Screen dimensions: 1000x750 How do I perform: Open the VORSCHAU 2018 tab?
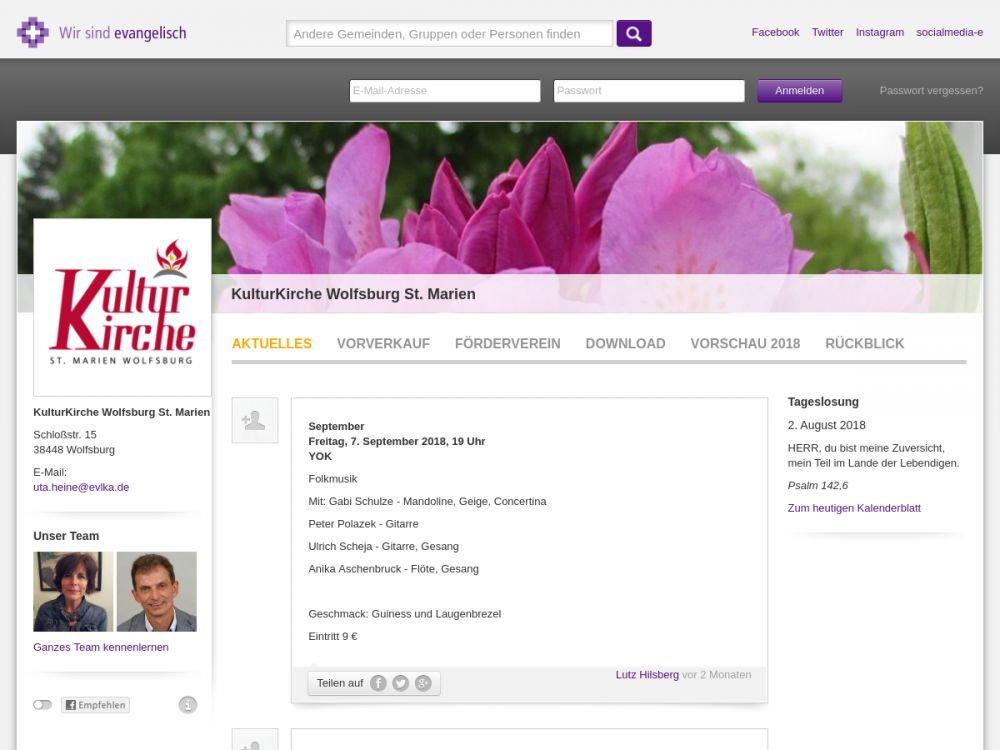(x=745, y=343)
